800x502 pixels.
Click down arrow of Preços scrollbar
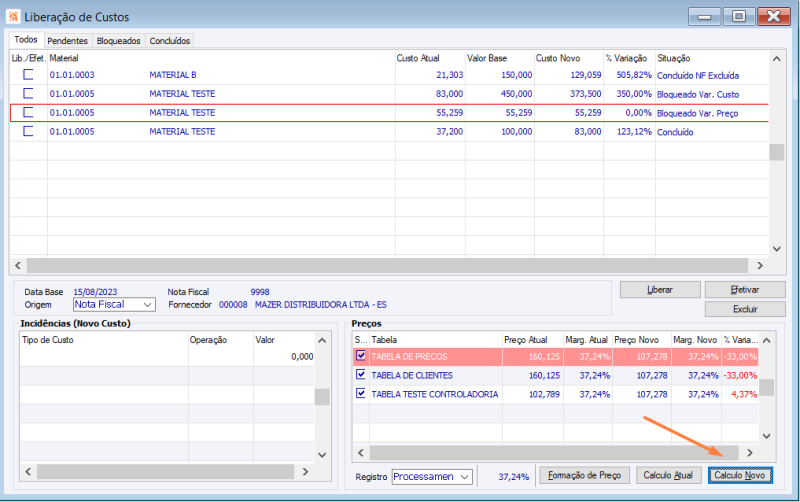pos(766,436)
